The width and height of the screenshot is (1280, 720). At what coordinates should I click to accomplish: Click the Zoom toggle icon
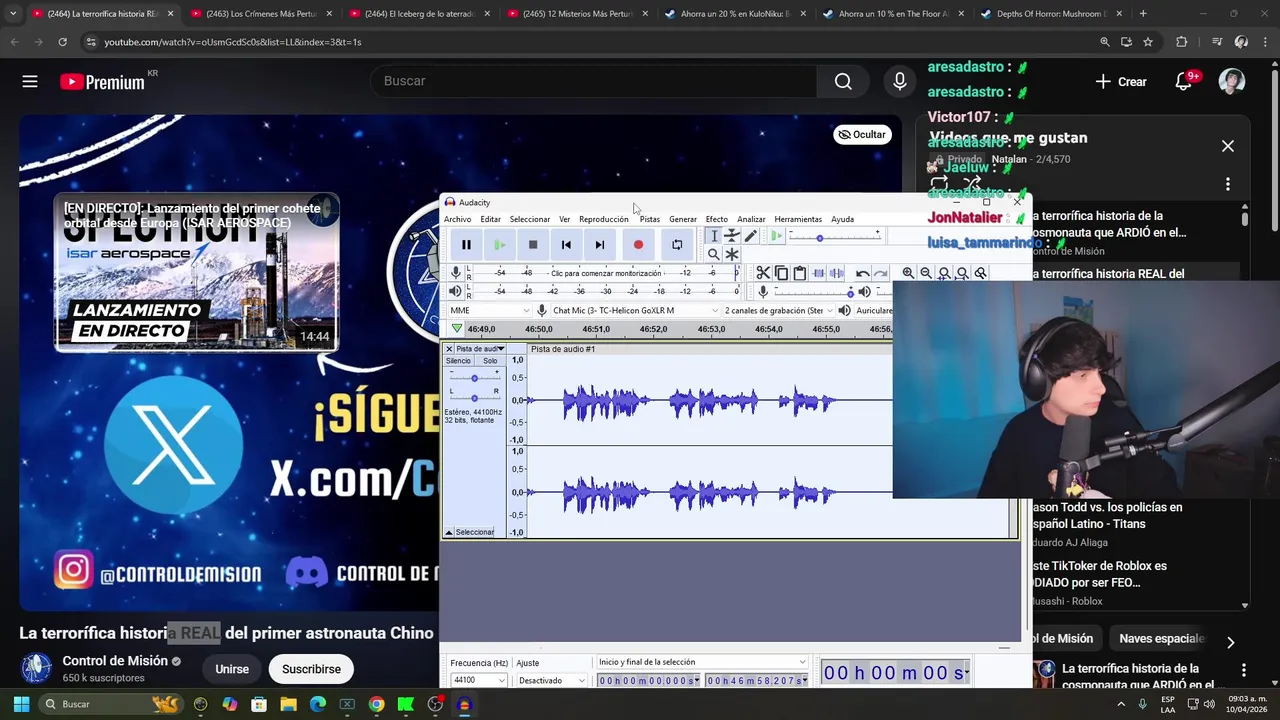point(980,273)
